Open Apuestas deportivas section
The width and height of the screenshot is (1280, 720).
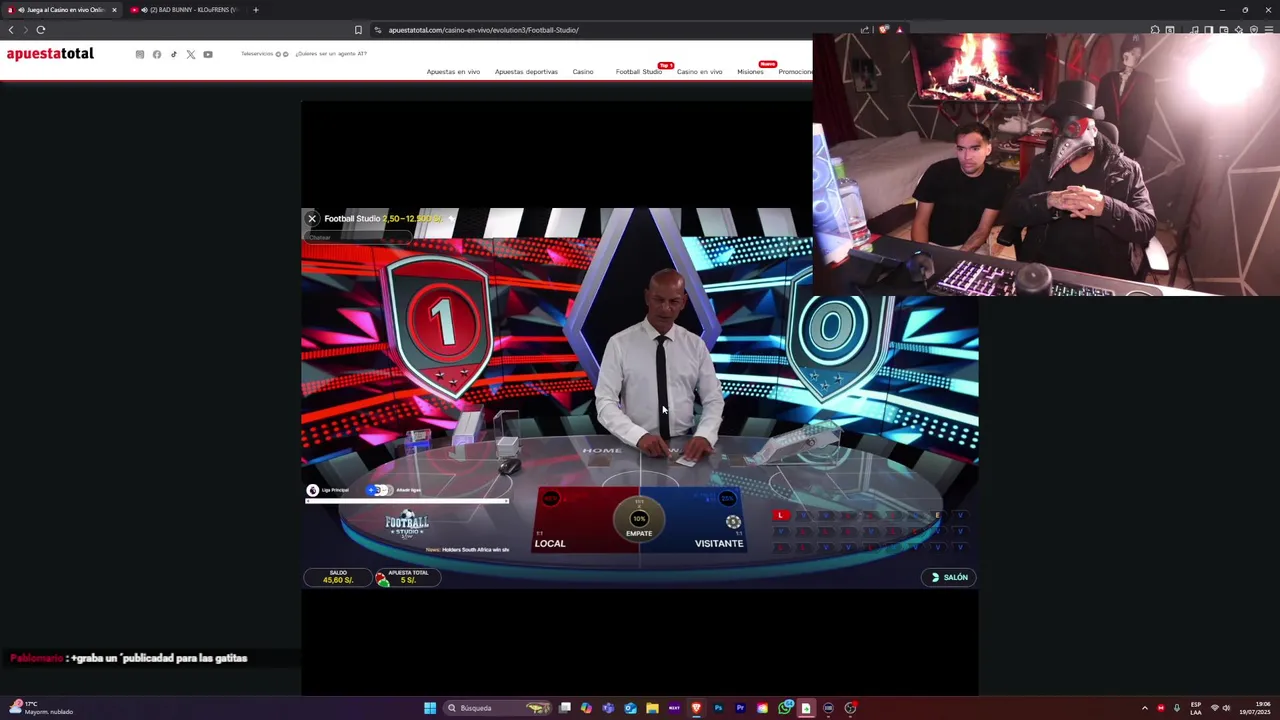click(x=526, y=72)
